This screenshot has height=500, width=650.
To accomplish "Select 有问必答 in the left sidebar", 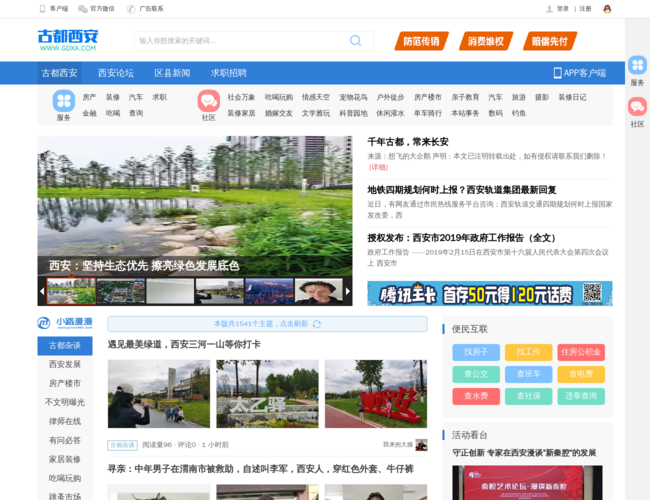I will (x=65, y=440).
